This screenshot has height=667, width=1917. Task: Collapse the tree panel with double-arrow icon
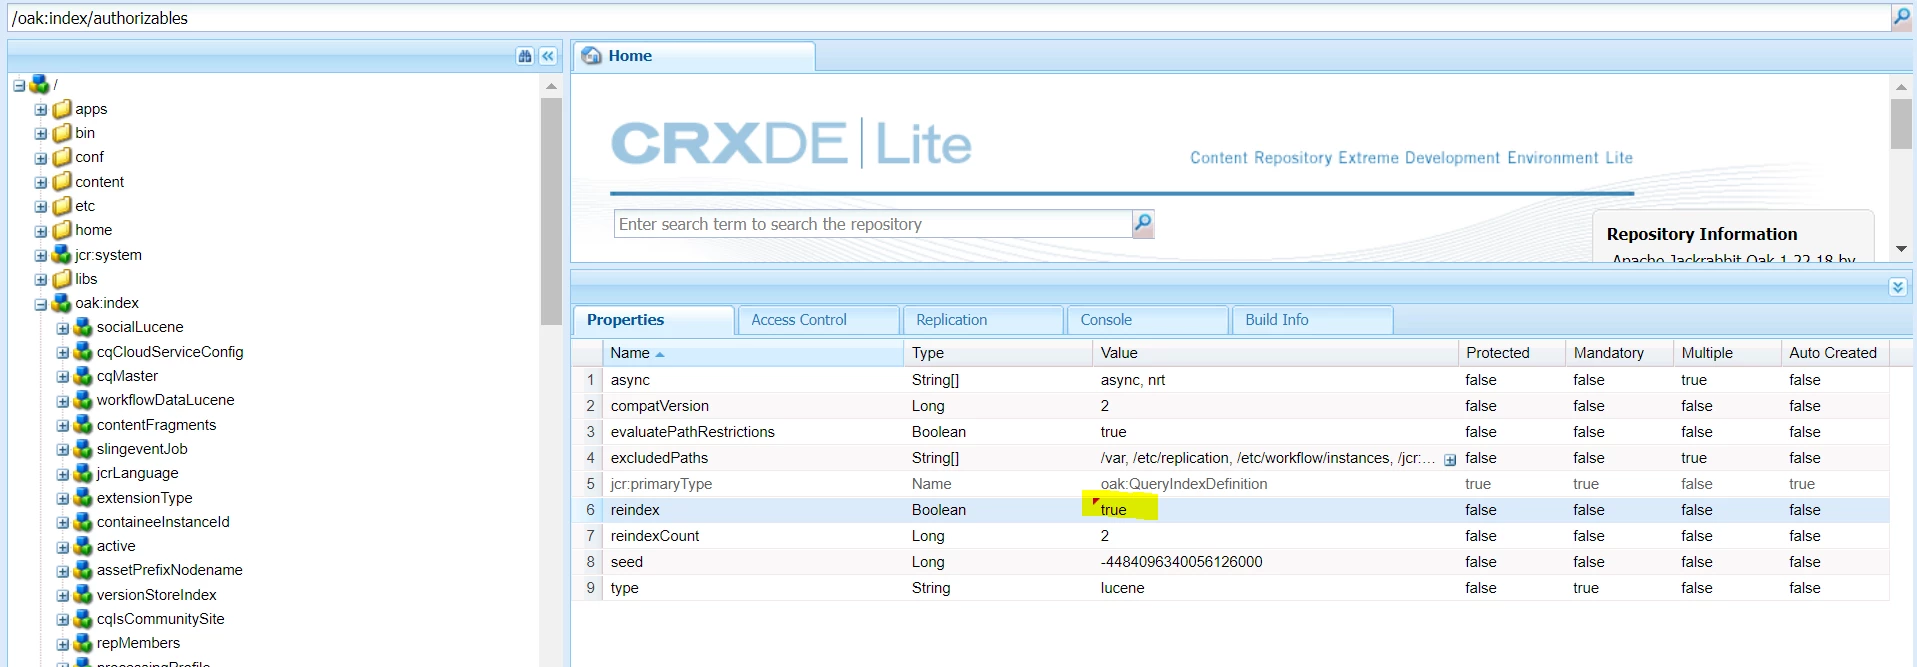(x=548, y=56)
